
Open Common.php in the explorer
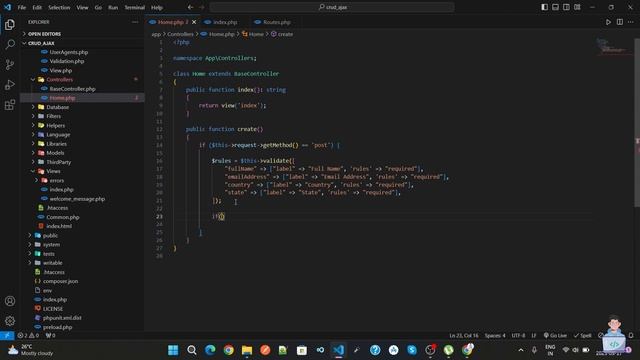62,217
